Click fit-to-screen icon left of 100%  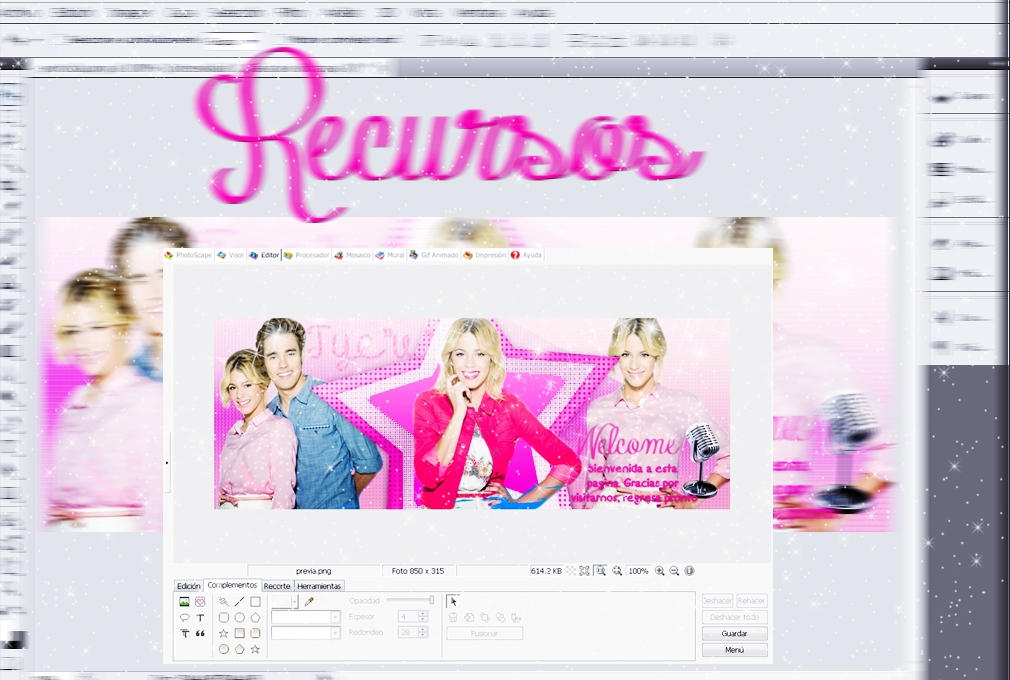(x=617, y=571)
